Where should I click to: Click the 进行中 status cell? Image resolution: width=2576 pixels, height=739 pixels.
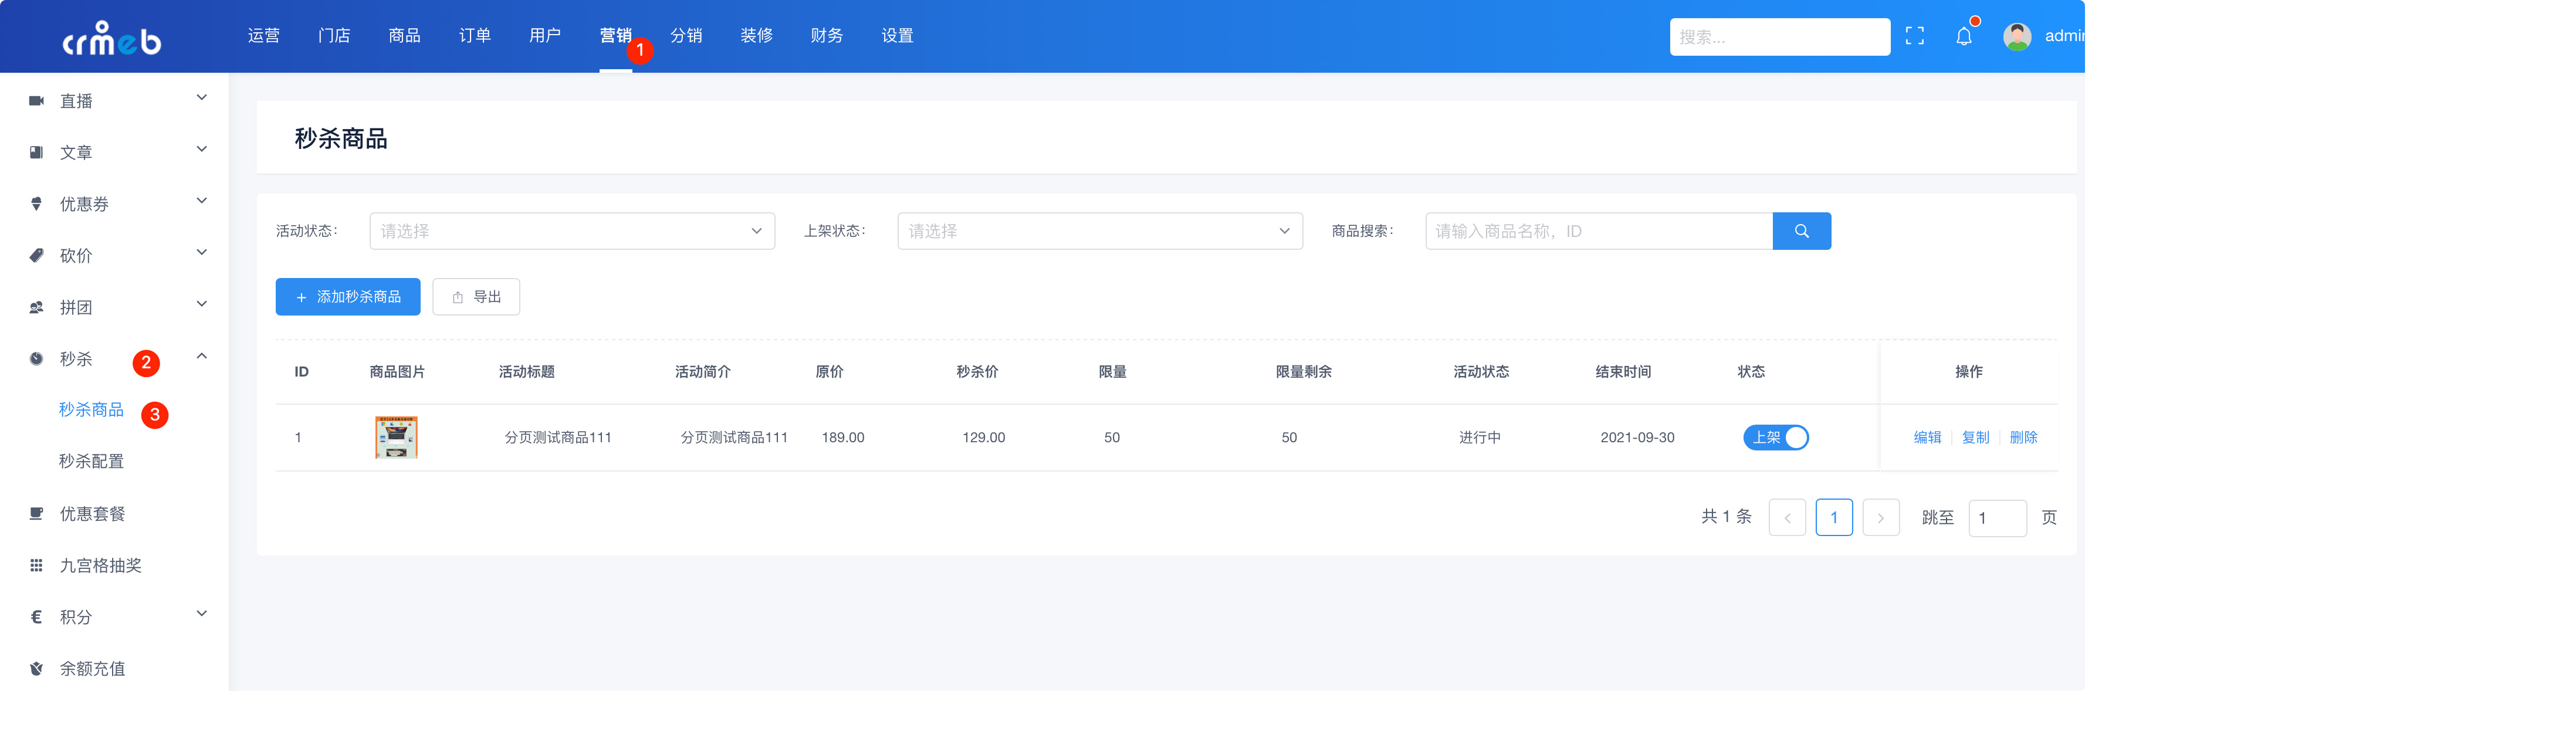coord(1479,437)
